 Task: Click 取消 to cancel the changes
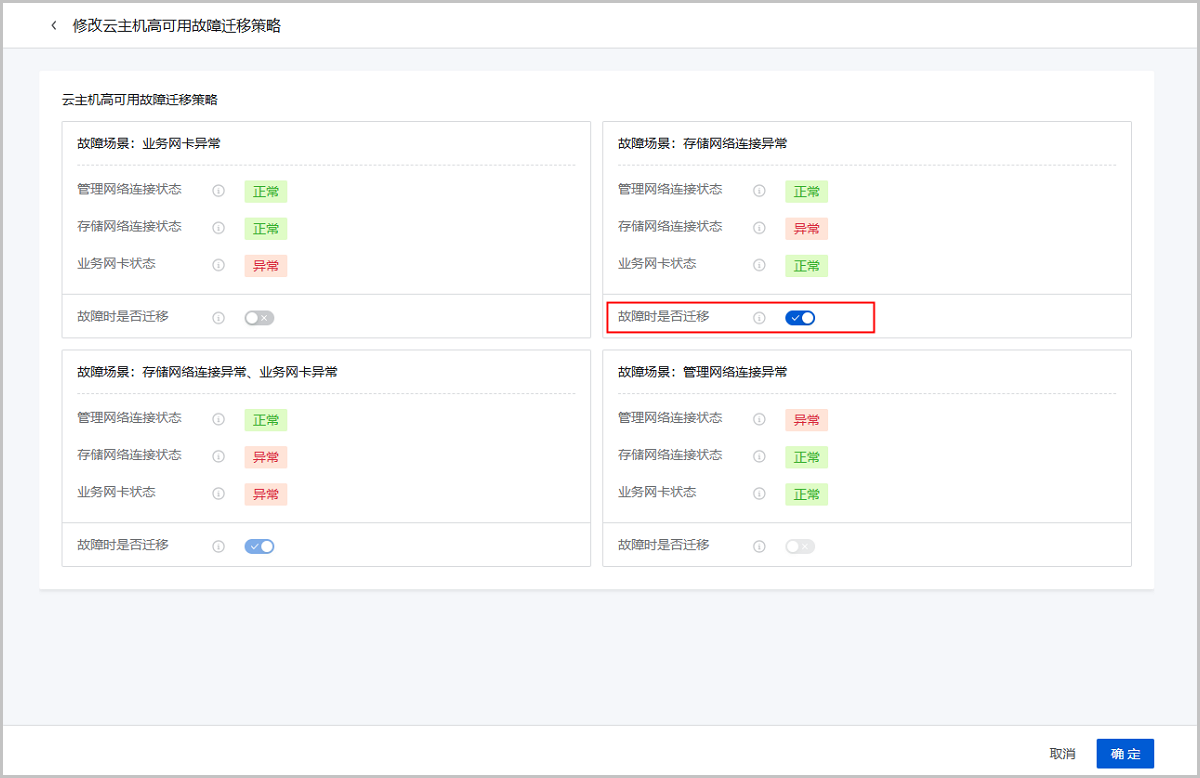(1062, 753)
